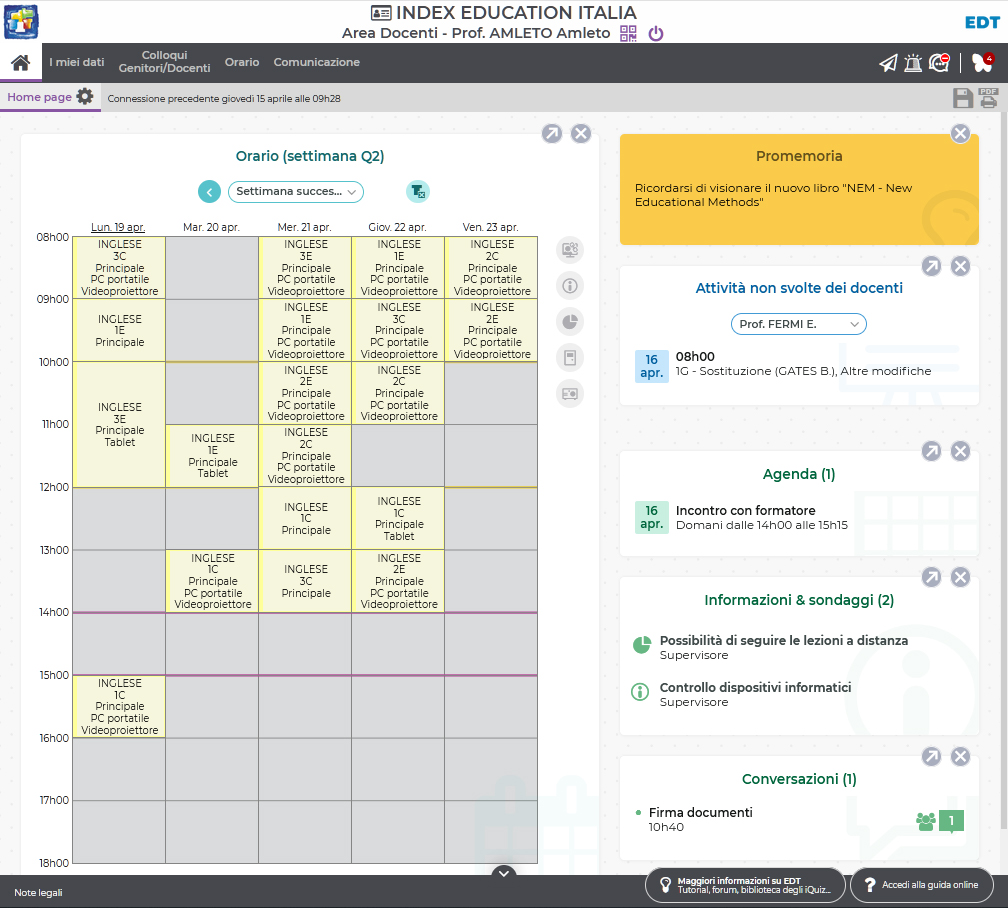Open the butterfly notifications icon
The height and width of the screenshot is (908, 1008).
click(x=982, y=63)
